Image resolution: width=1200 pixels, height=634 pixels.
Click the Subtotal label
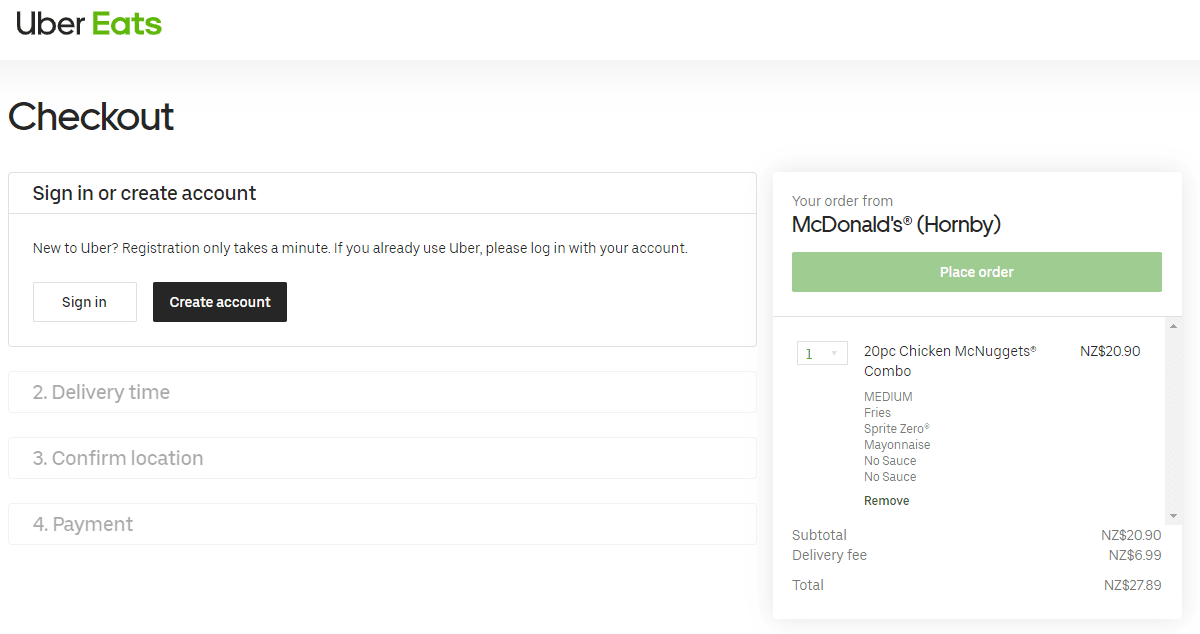[819, 535]
